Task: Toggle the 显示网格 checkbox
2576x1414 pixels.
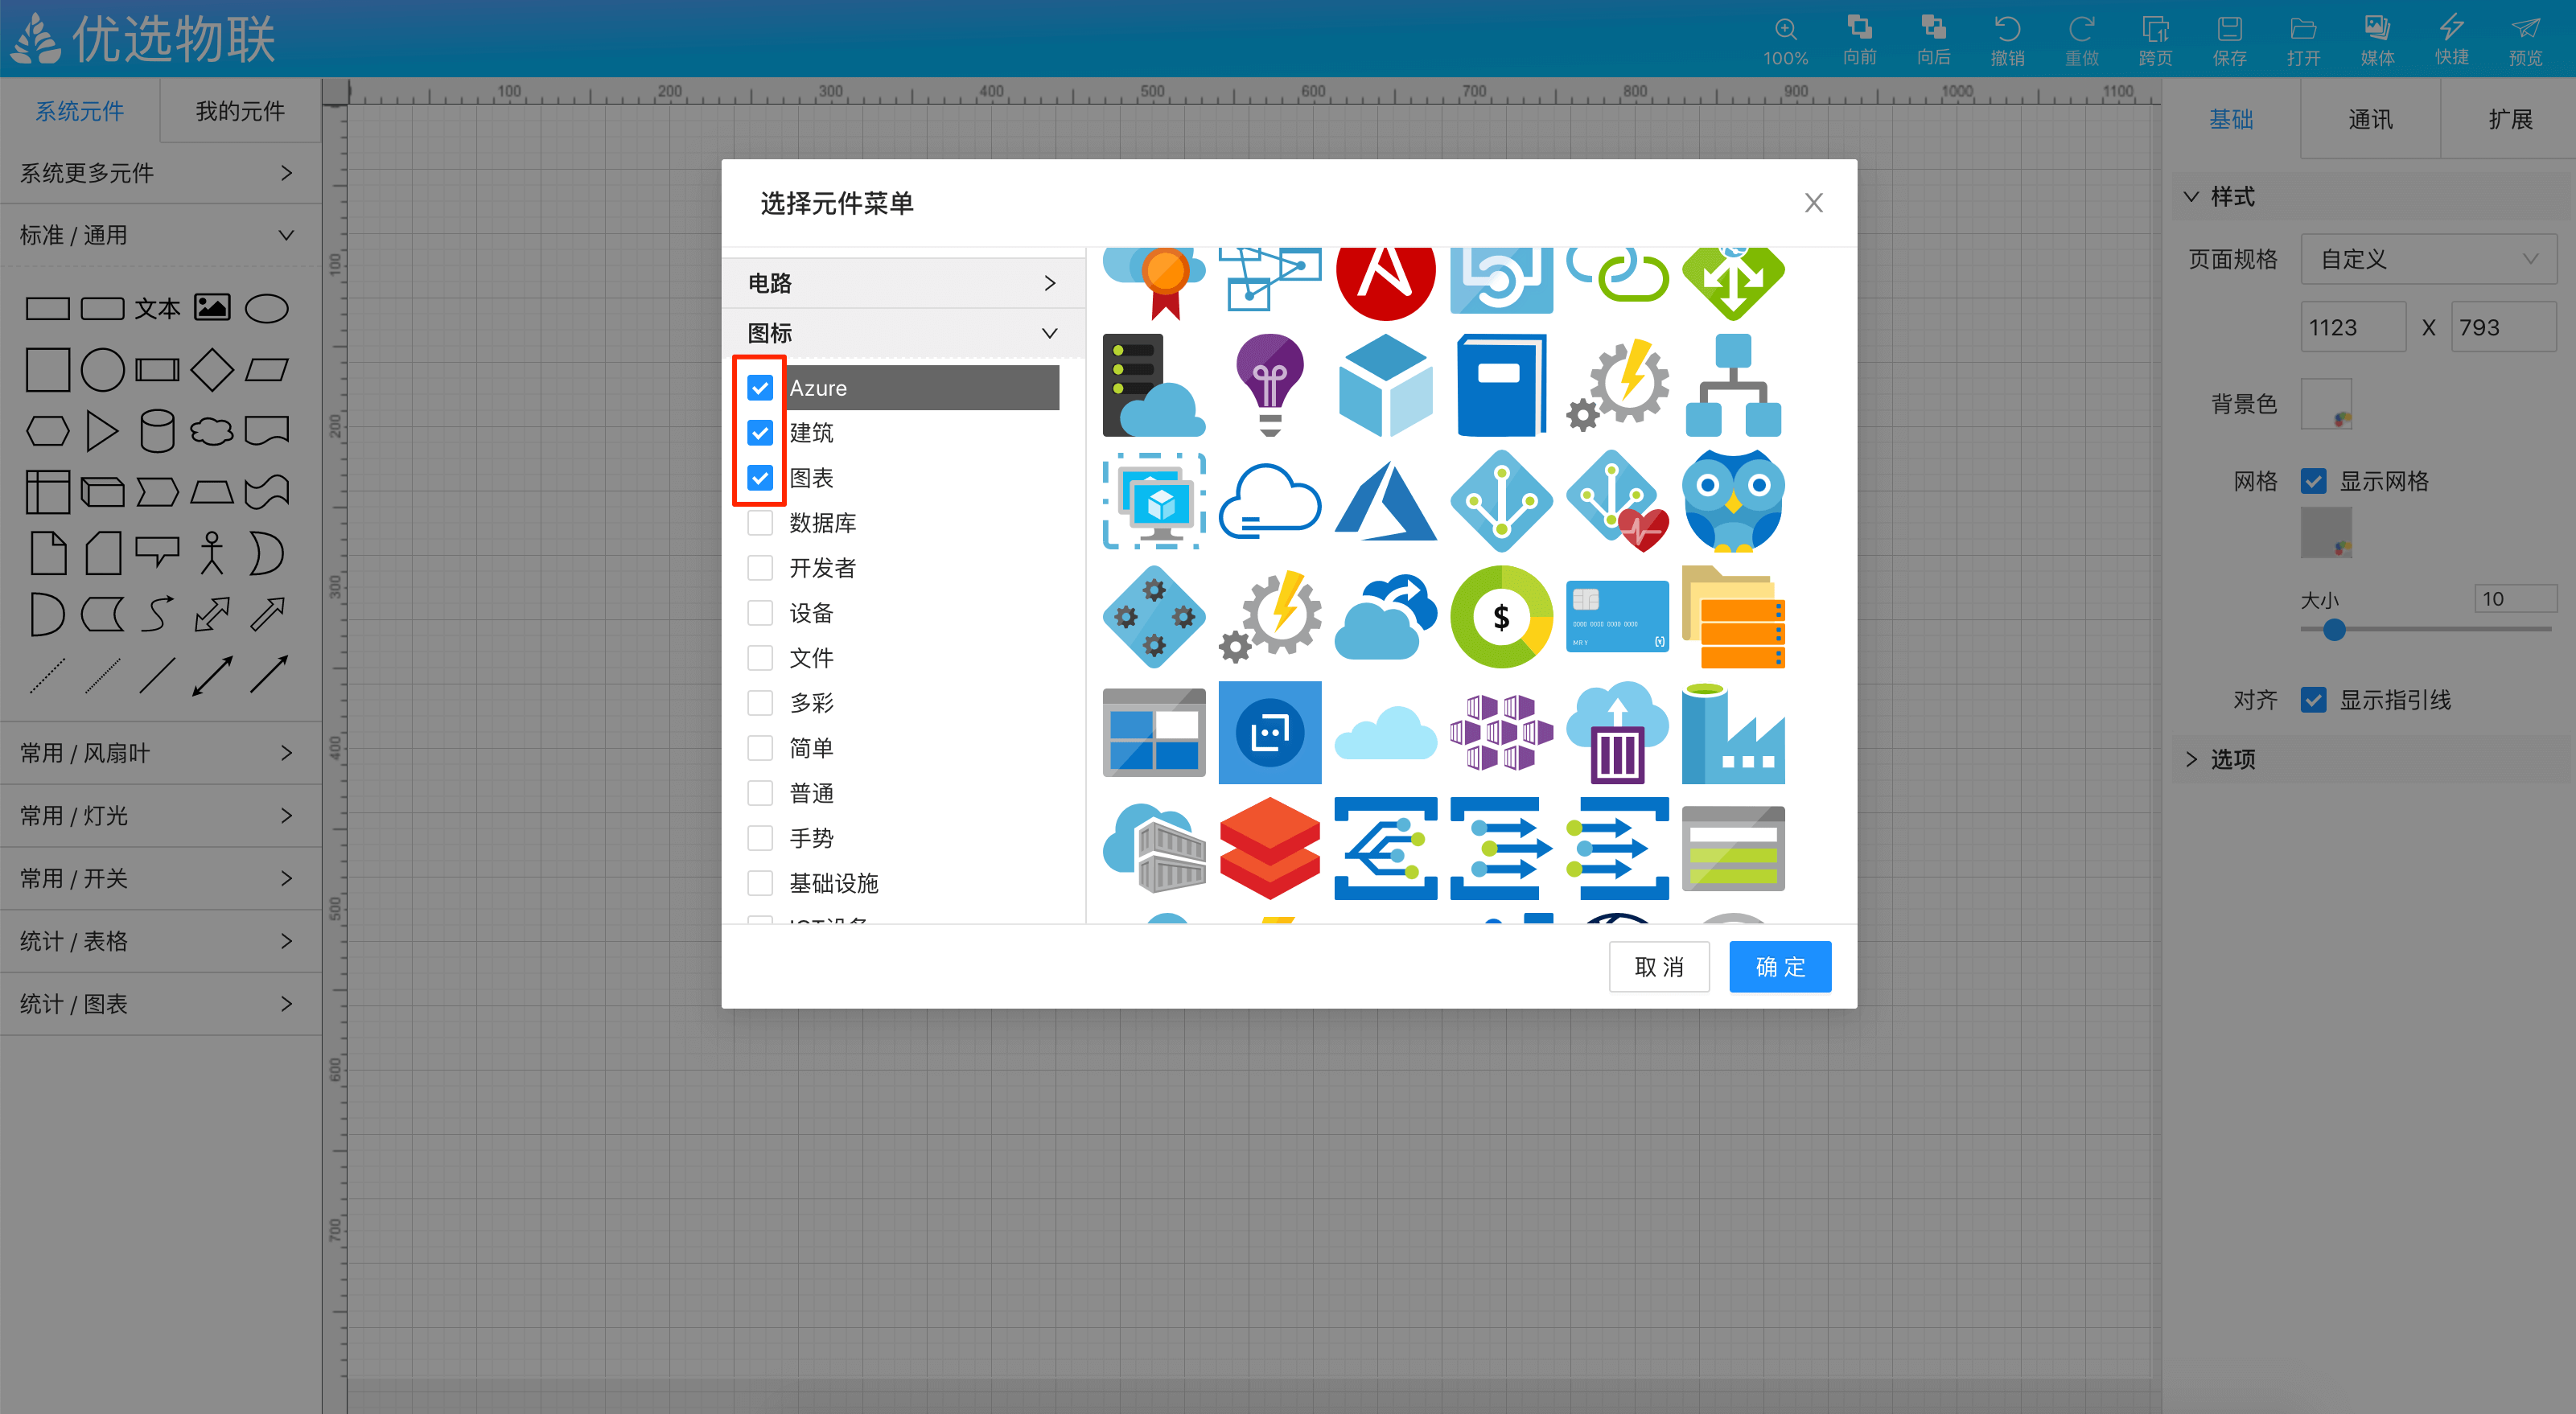Action: coord(2313,481)
